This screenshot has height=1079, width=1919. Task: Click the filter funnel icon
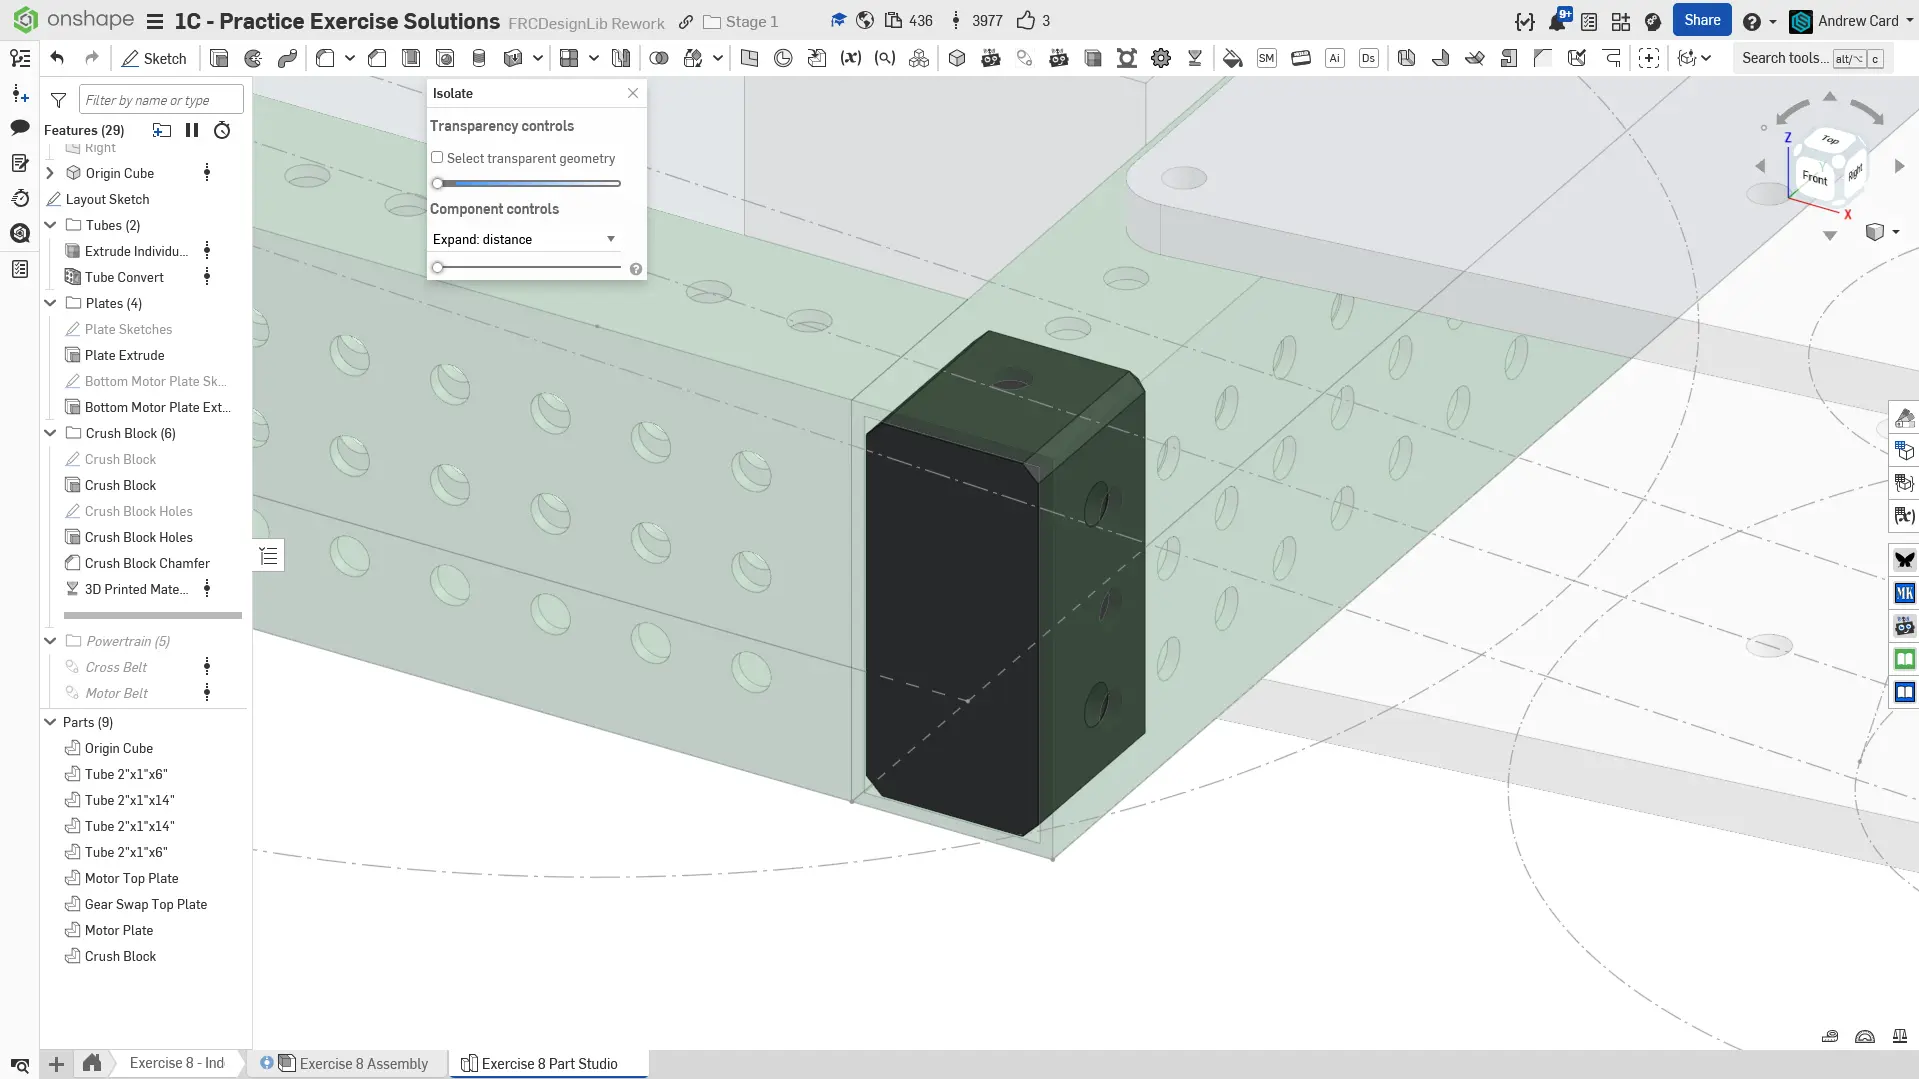point(59,100)
